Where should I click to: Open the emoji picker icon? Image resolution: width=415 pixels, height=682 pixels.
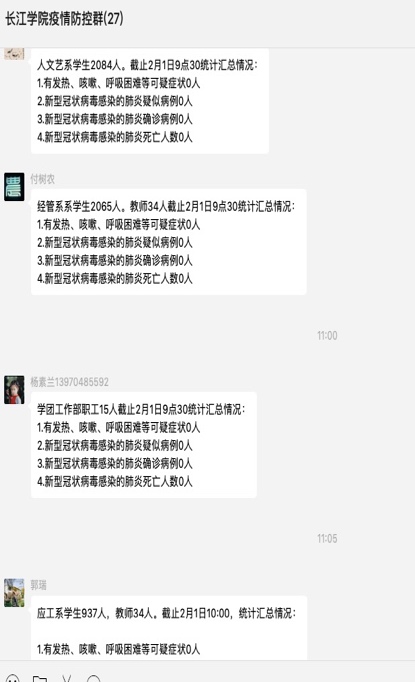tap(12, 679)
